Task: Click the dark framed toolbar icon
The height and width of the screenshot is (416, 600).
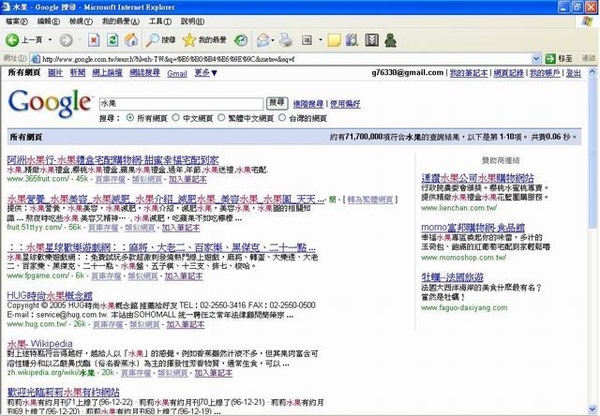Action: tap(372, 40)
